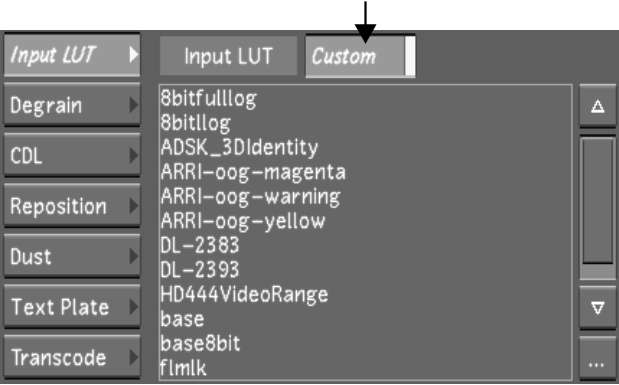Screen dimensions: 619x385
Task: Select the Text Plate button
Action: tap(72, 307)
